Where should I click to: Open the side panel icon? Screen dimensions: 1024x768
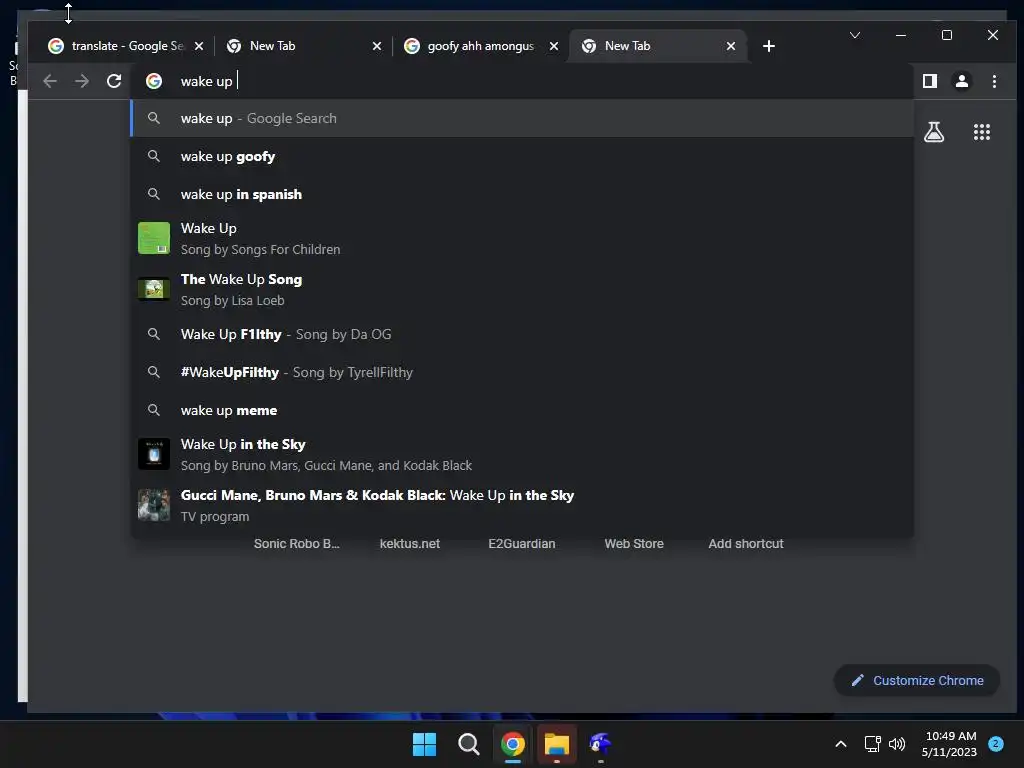930,81
